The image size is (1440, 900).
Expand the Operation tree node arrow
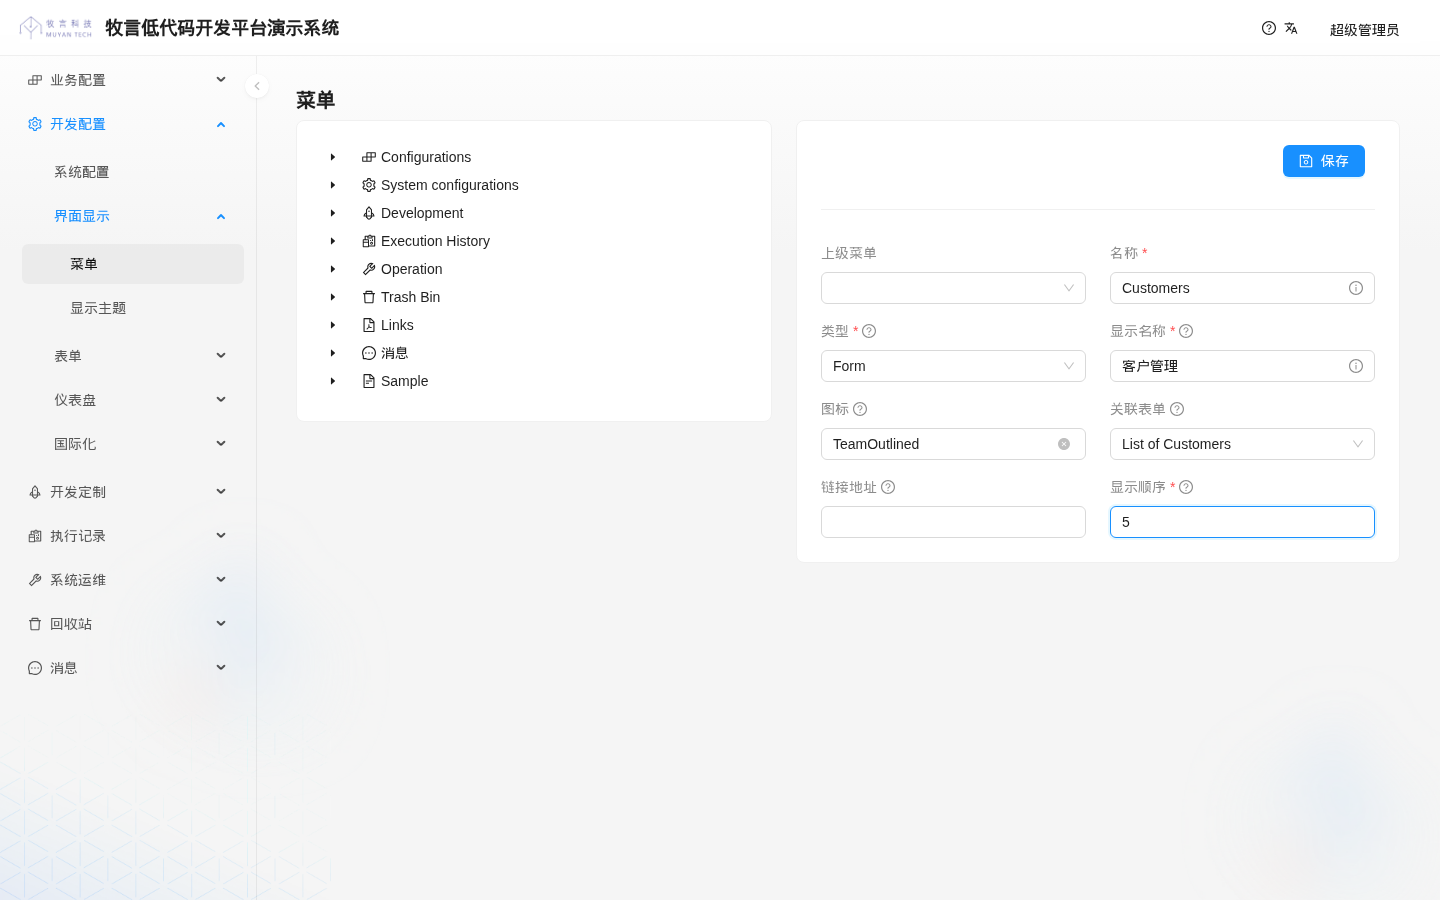[333, 269]
